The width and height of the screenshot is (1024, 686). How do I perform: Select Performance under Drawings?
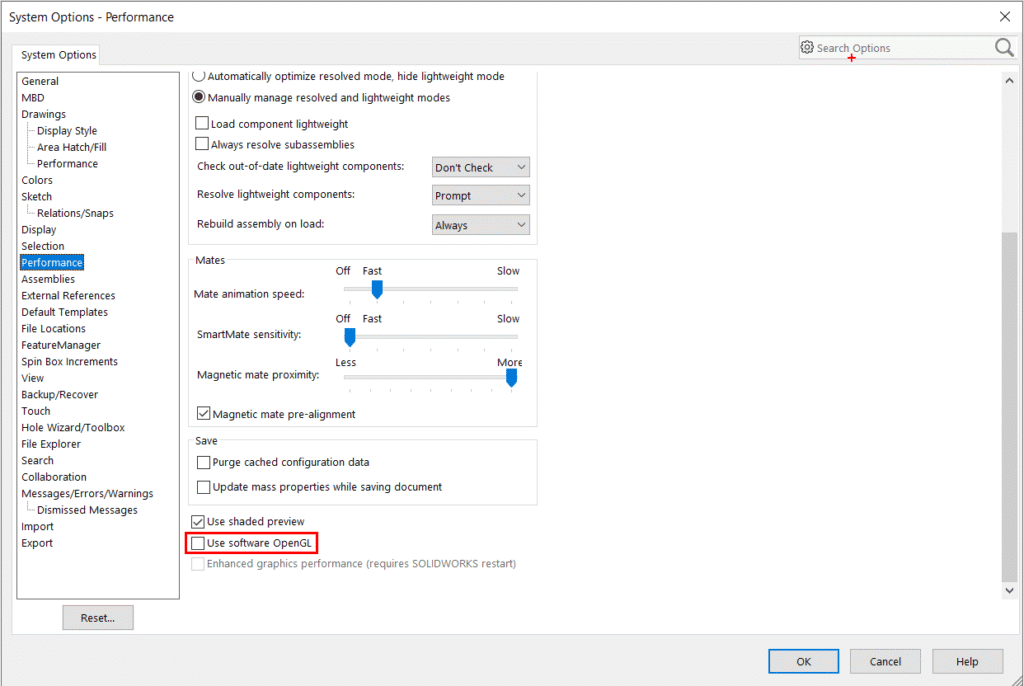tap(67, 163)
